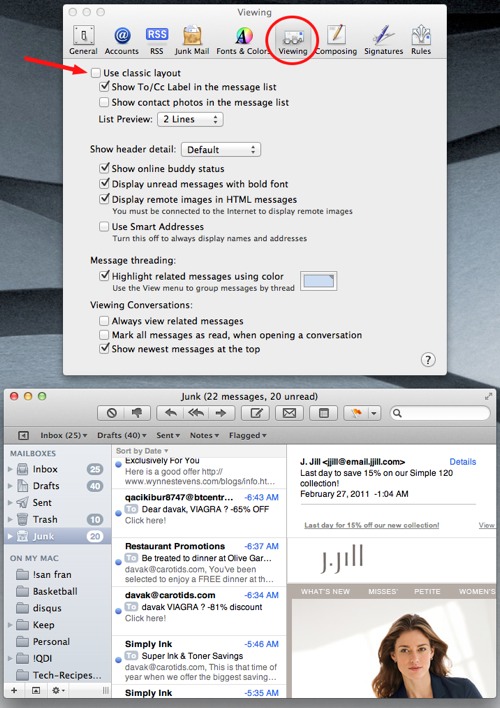Click the Details link in message header
Screen dimensions: 500x708
(x=463, y=461)
